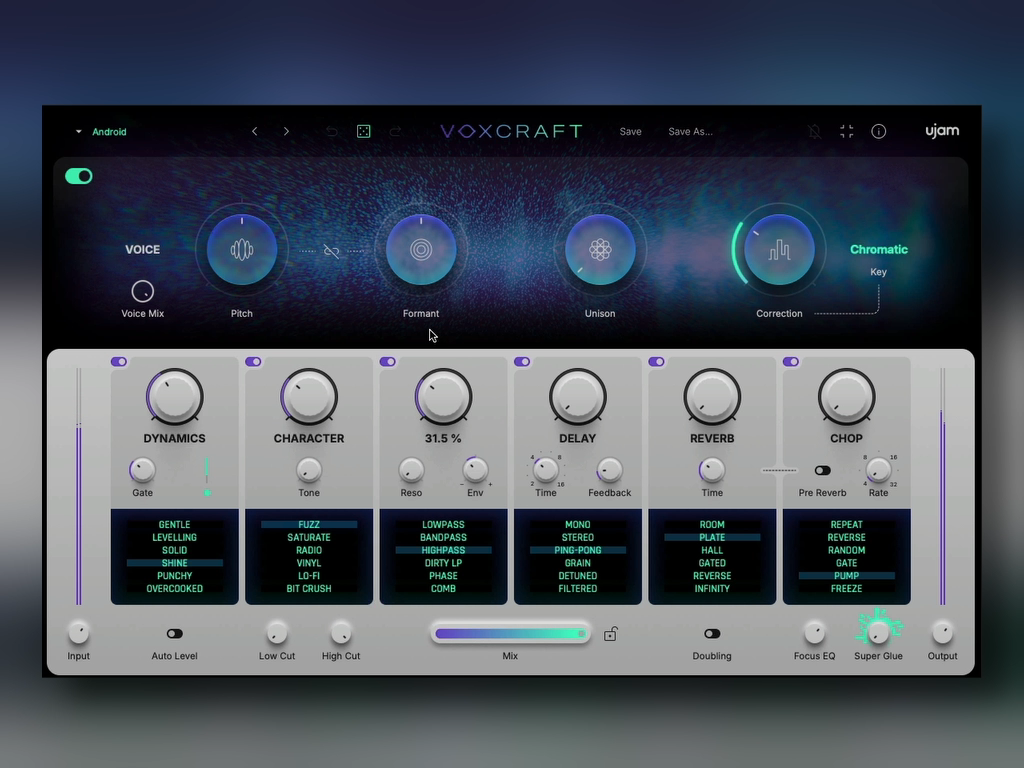Toggle the Reverb module on/off switch
This screenshot has width=1024, height=768.
(x=656, y=361)
